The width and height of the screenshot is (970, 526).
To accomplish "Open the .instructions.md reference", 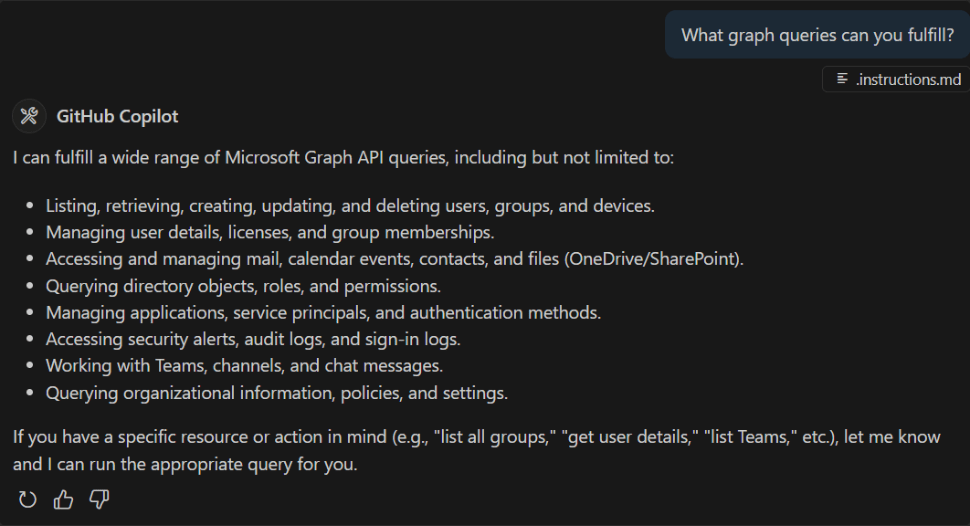I will click(x=907, y=79).
